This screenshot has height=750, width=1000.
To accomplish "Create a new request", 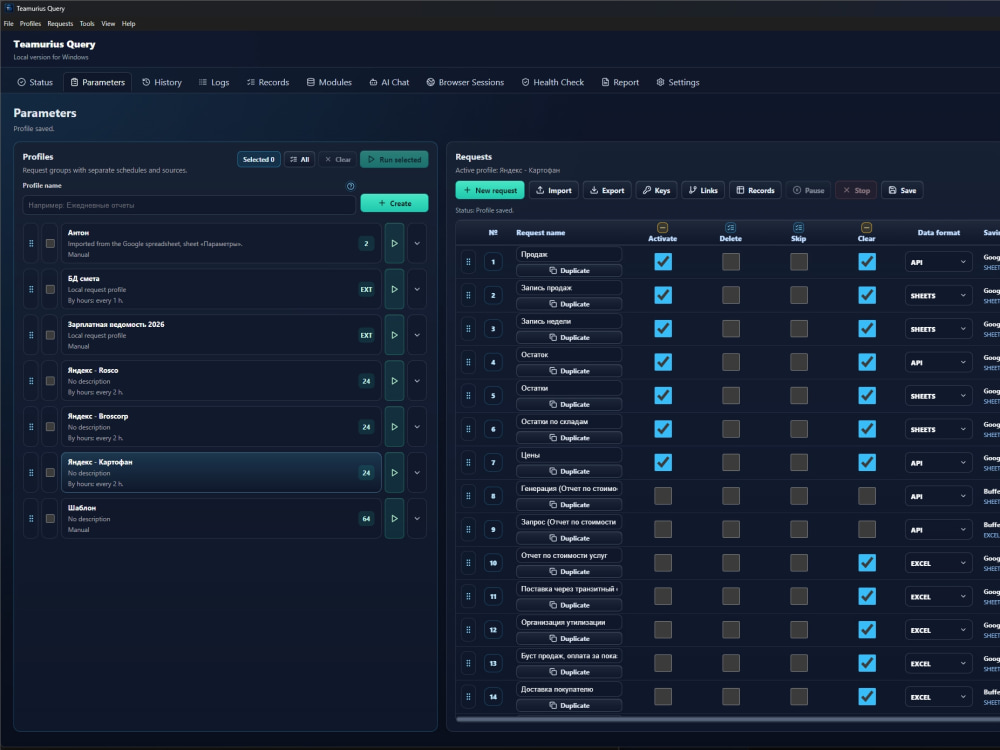I will click(x=490, y=191).
